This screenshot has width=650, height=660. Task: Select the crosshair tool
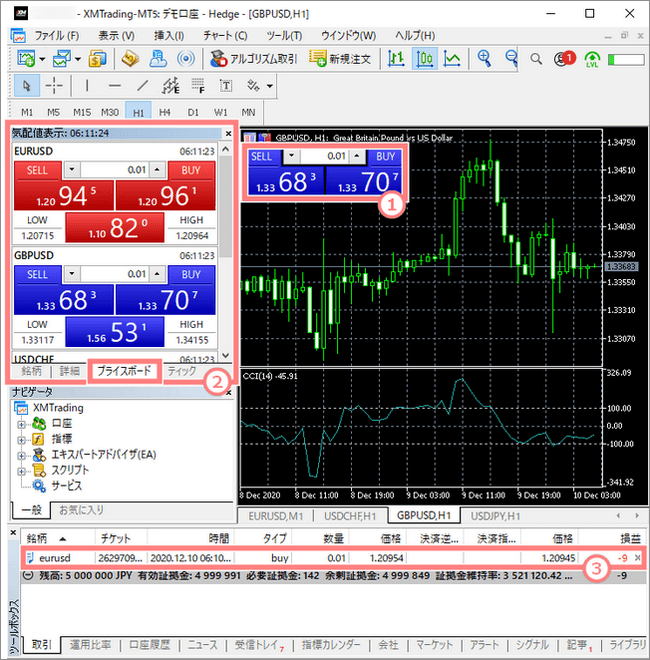click(54, 86)
